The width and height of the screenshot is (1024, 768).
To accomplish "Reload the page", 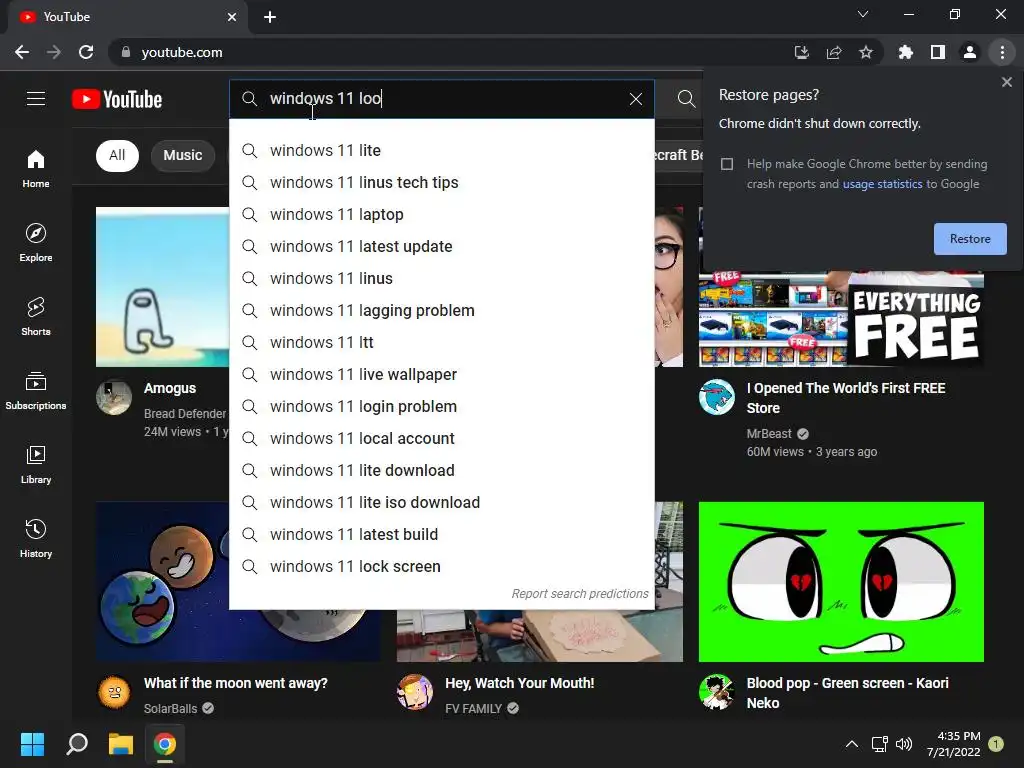I will 86,52.
